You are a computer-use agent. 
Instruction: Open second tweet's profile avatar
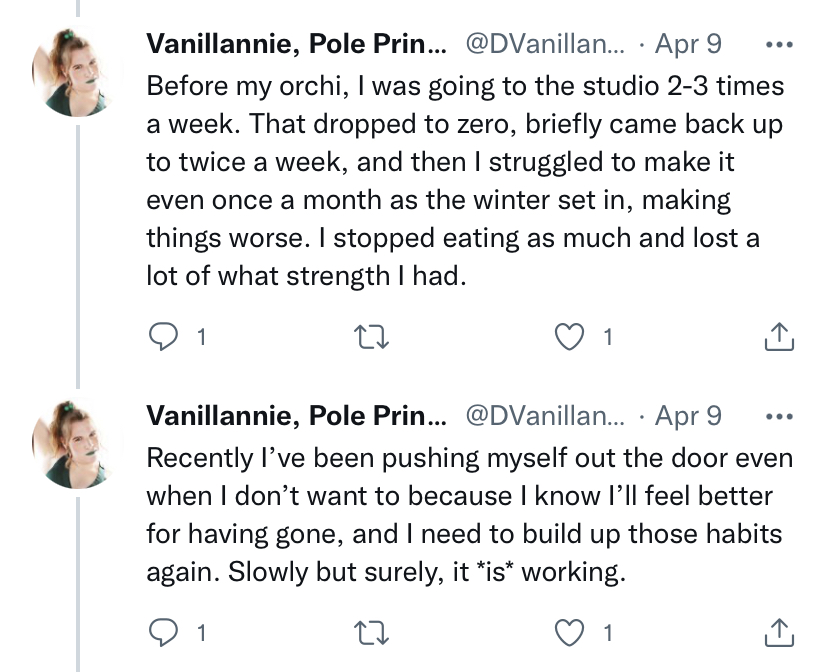(77, 443)
